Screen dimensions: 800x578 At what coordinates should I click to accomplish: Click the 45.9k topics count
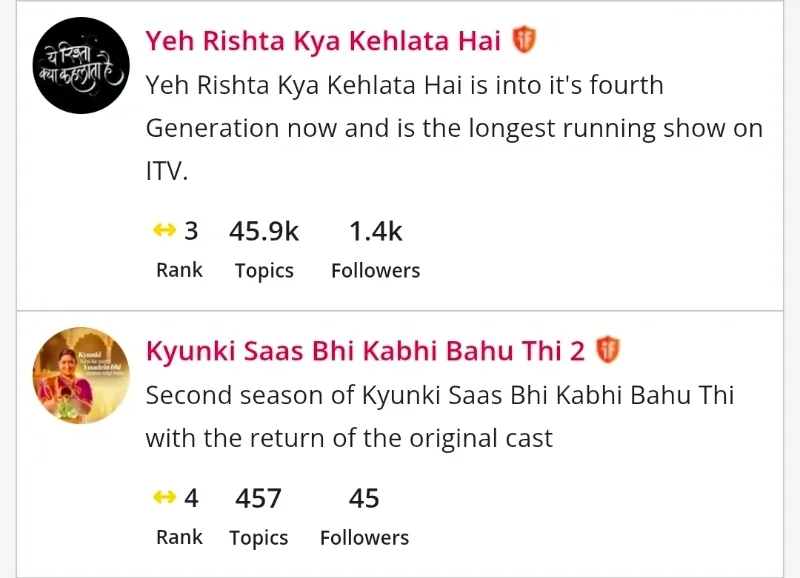[x=264, y=232]
